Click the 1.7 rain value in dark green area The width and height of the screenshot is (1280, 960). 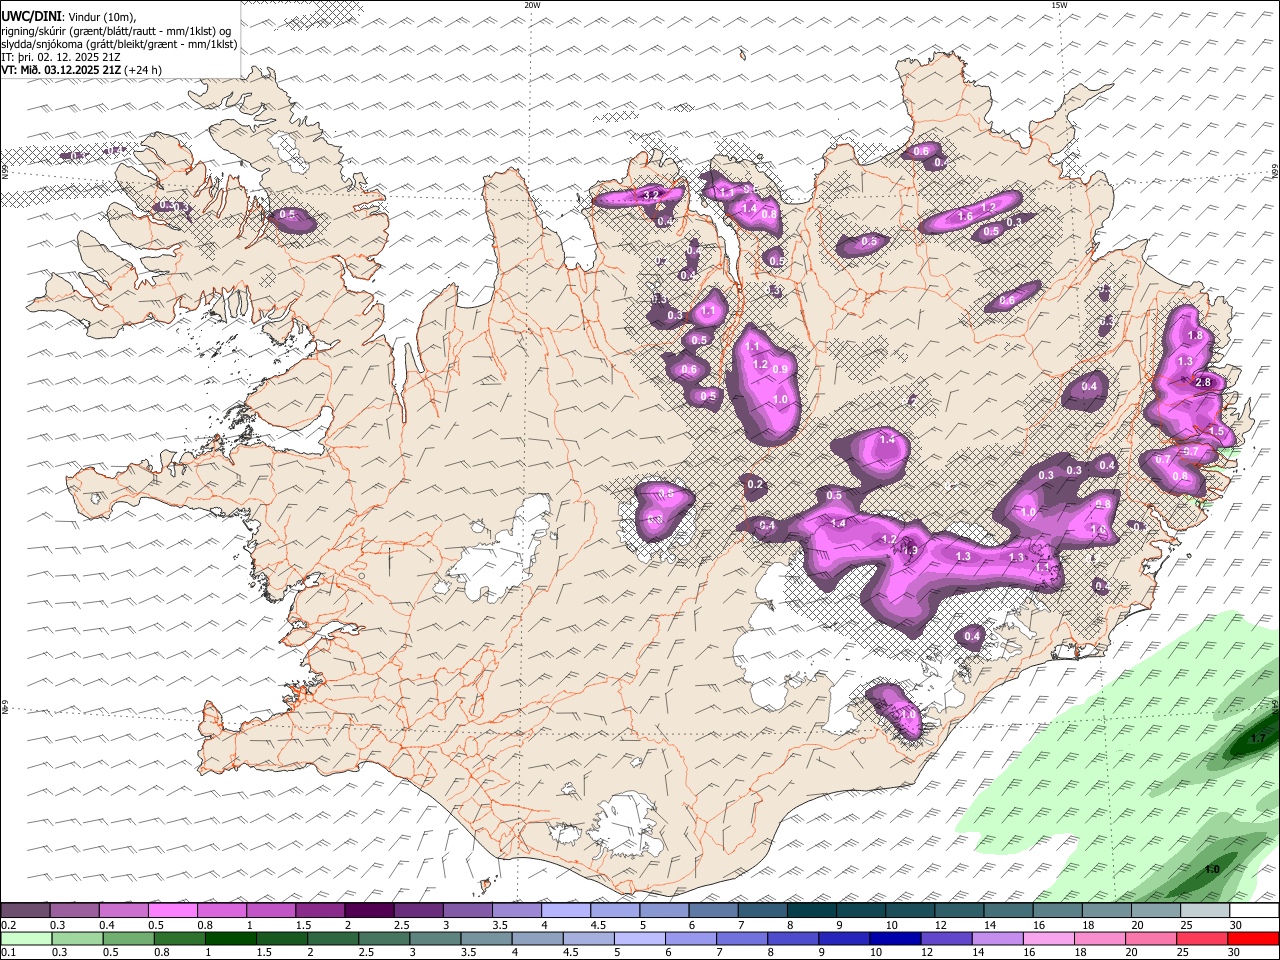pyautogui.click(x=1258, y=738)
